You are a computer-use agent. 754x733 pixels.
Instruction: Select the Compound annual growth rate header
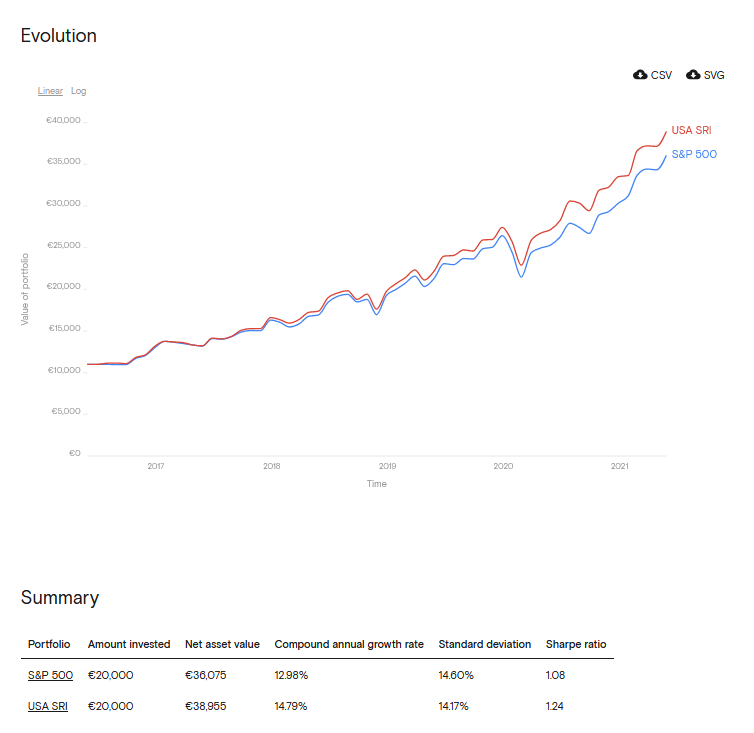pos(349,644)
